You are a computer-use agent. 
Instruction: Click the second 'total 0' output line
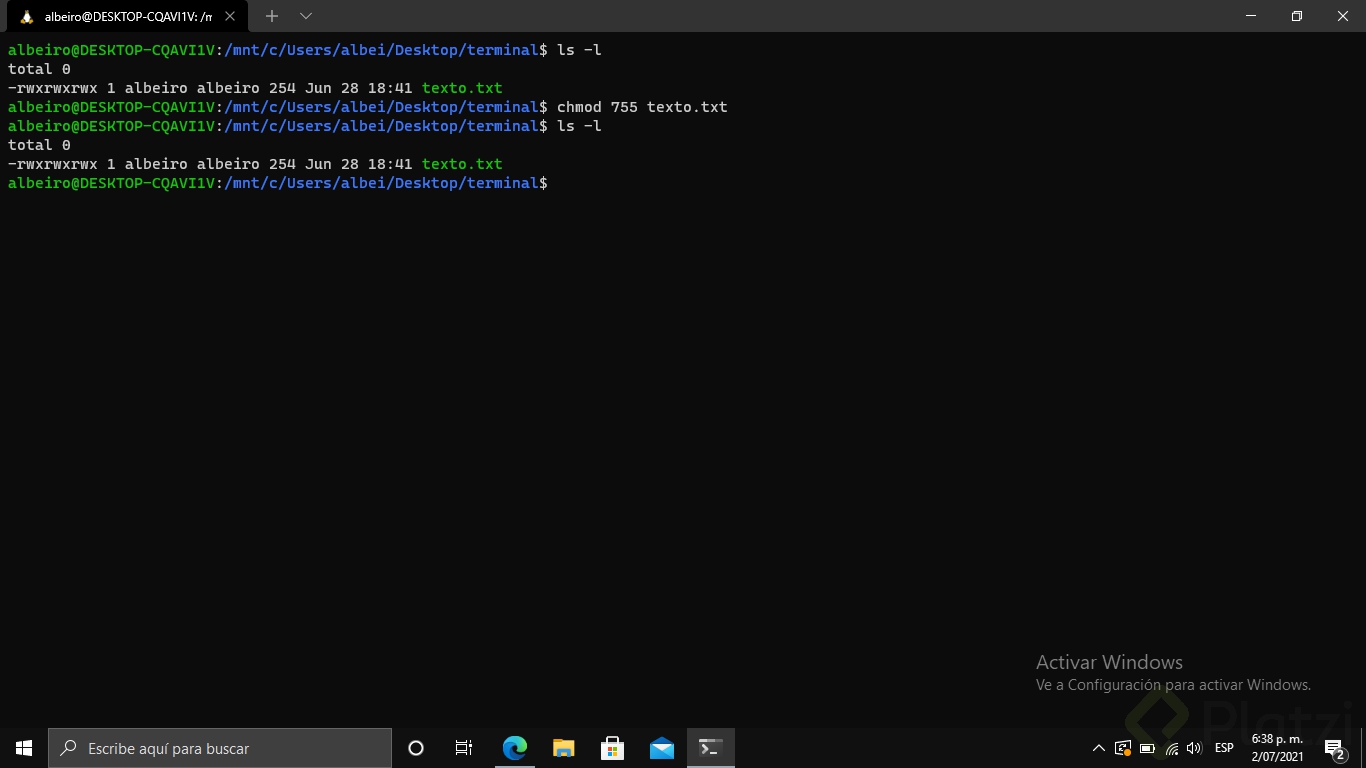click(39, 145)
